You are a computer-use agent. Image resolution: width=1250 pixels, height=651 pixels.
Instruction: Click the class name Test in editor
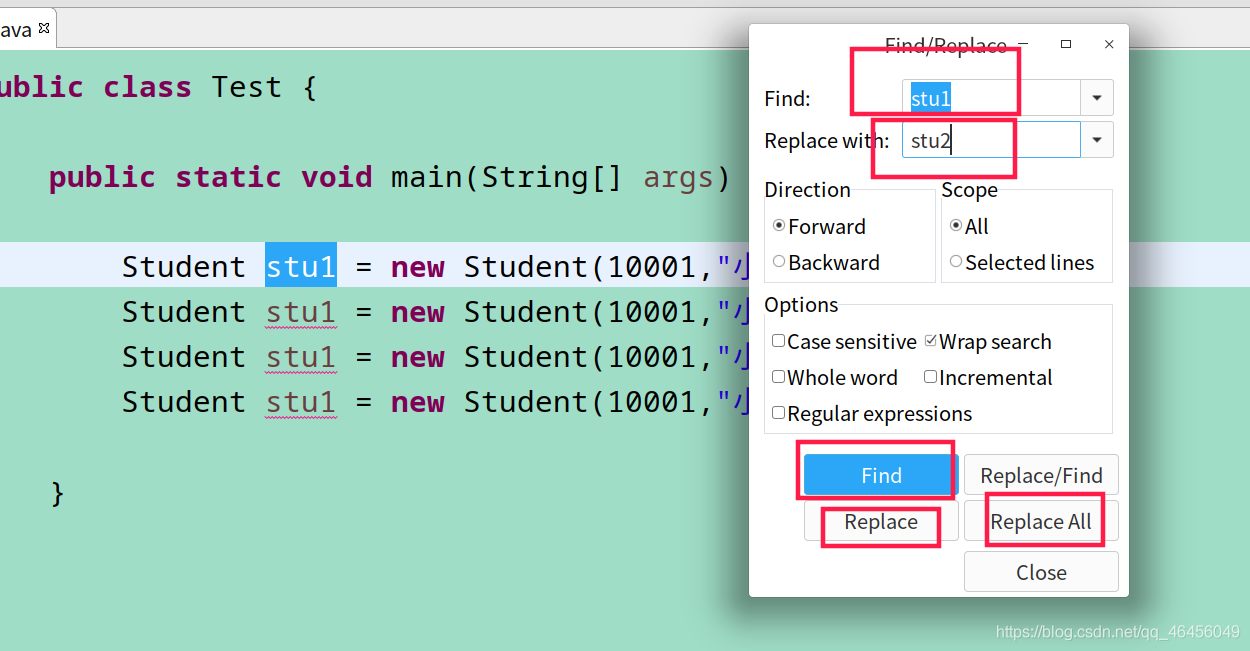246,87
